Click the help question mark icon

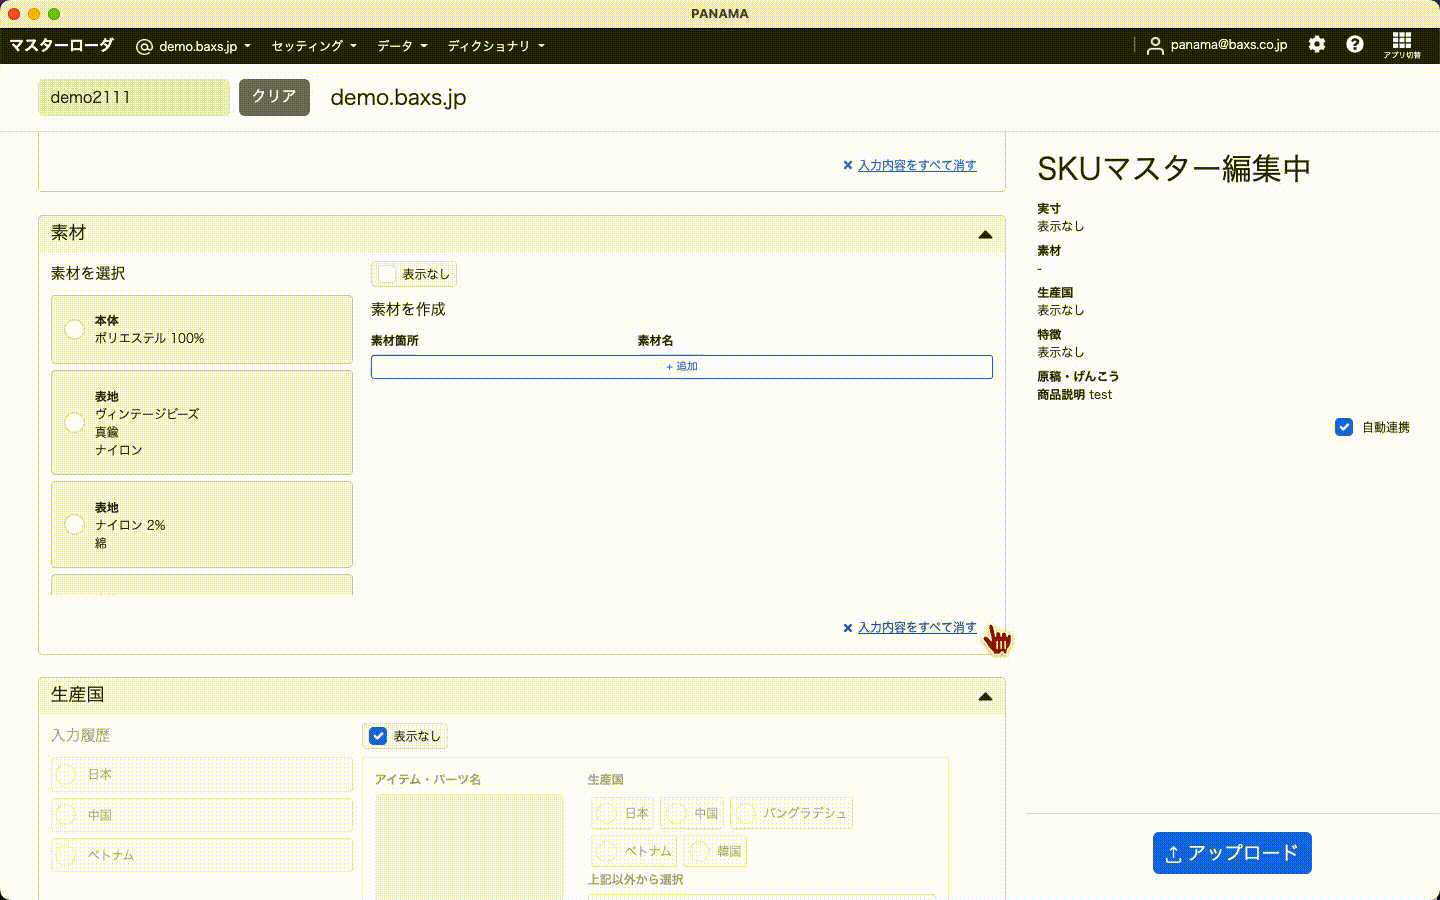coord(1355,44)
